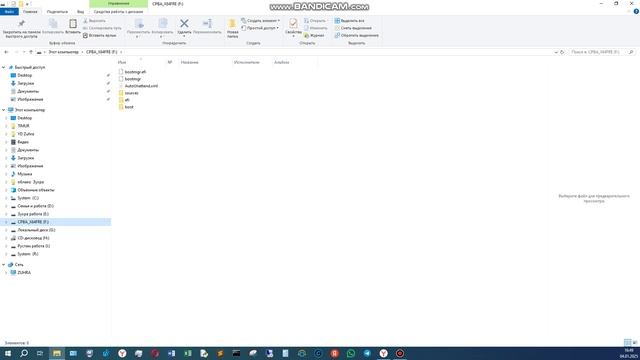Select System (R:) in the tree
This screenshot has width=640, height=360.
pos(28,254)
